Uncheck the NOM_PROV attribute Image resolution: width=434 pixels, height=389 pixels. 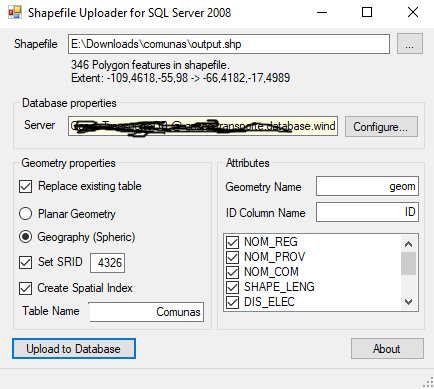232,257
